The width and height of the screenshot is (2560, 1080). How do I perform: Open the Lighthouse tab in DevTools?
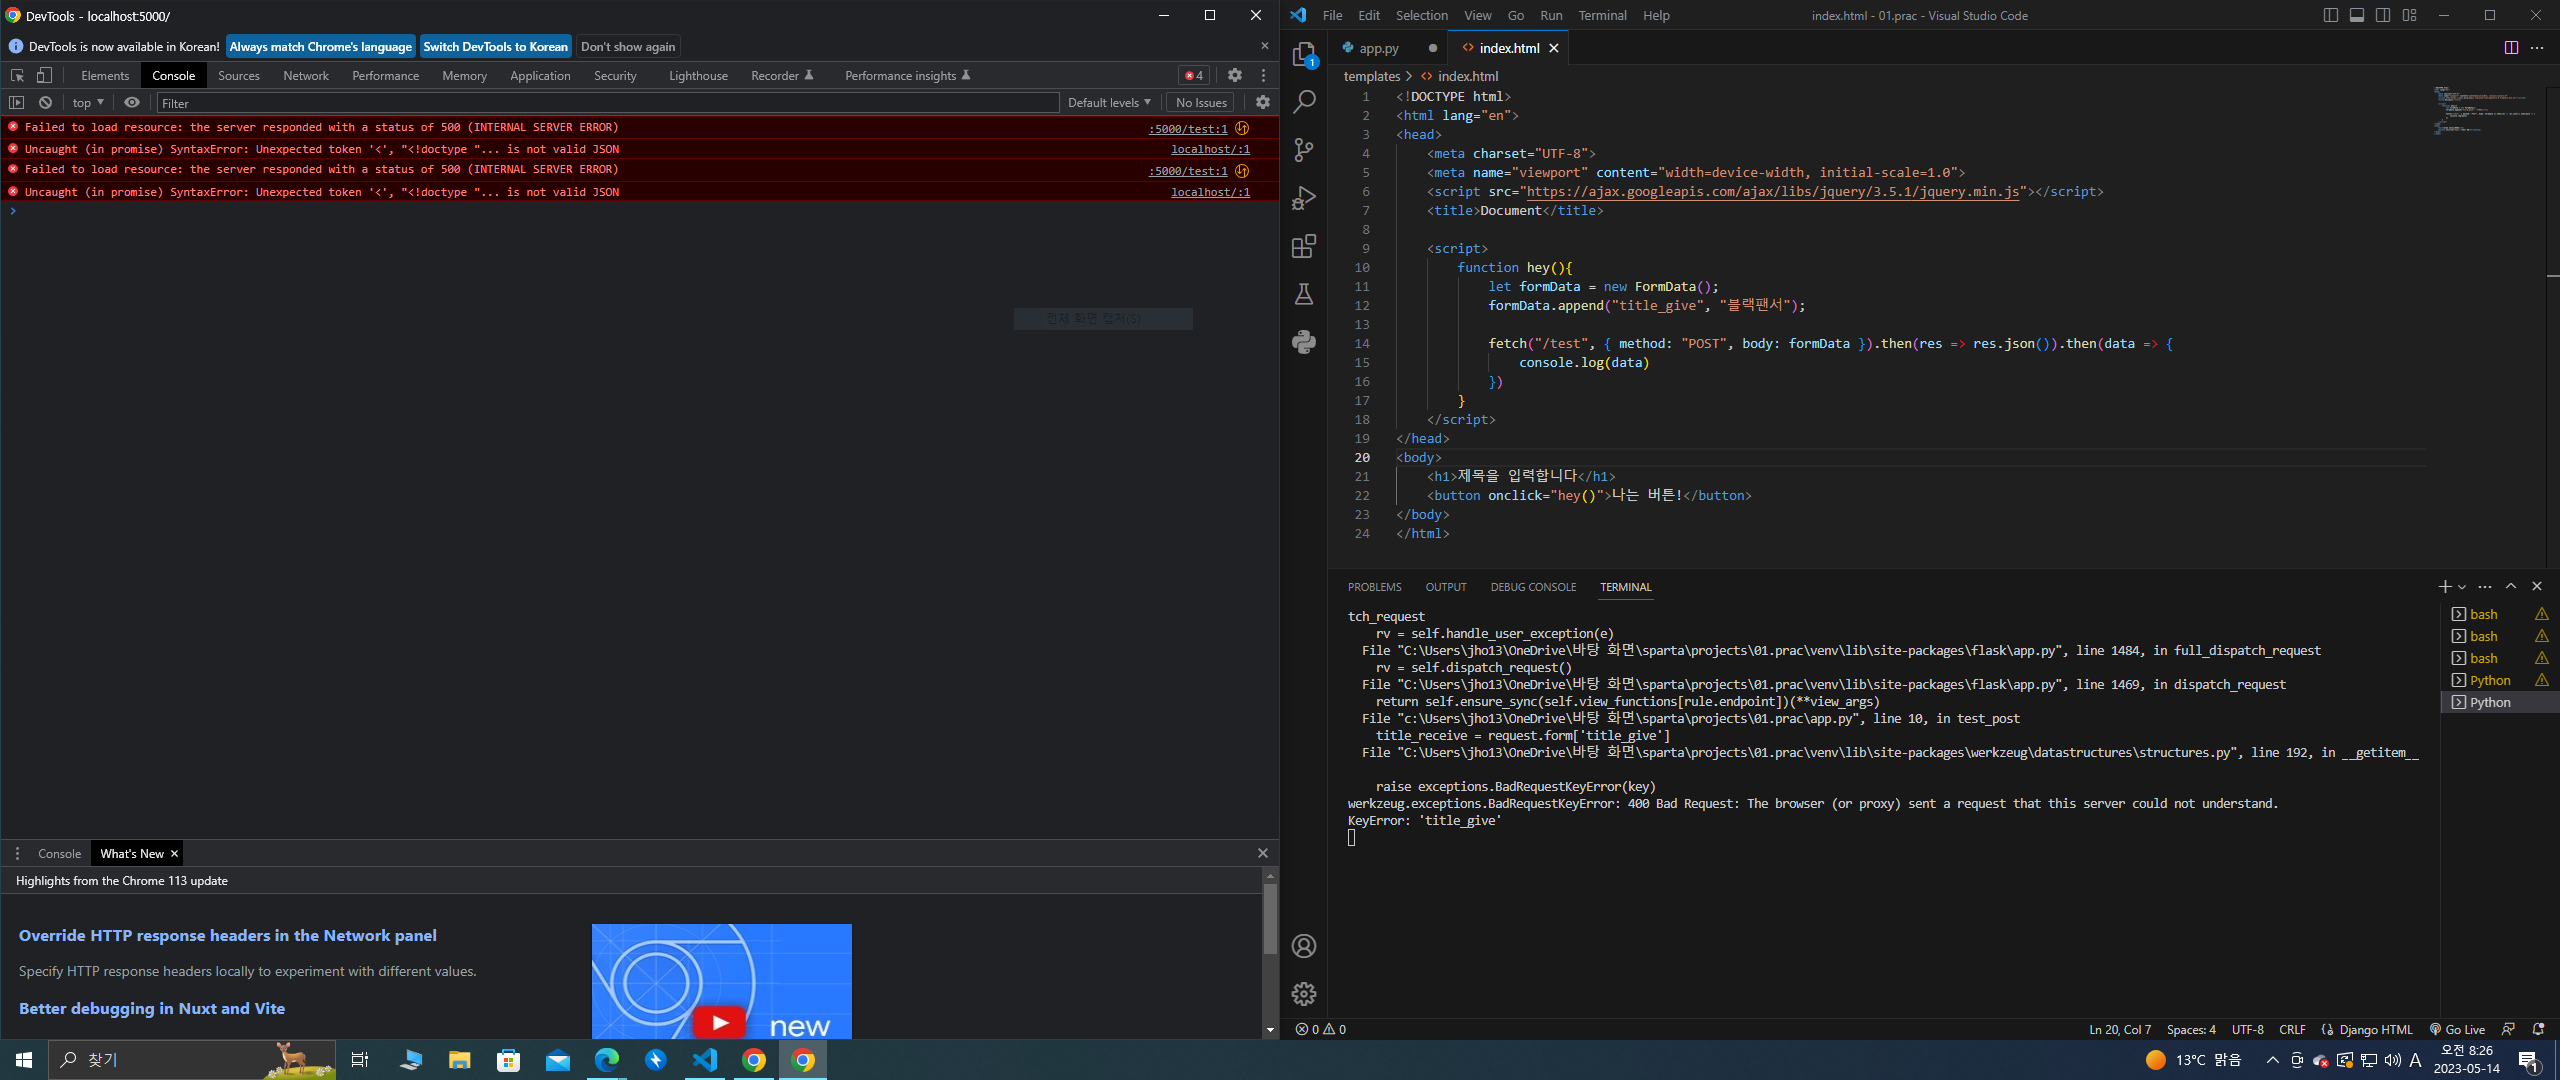[698, 75]
